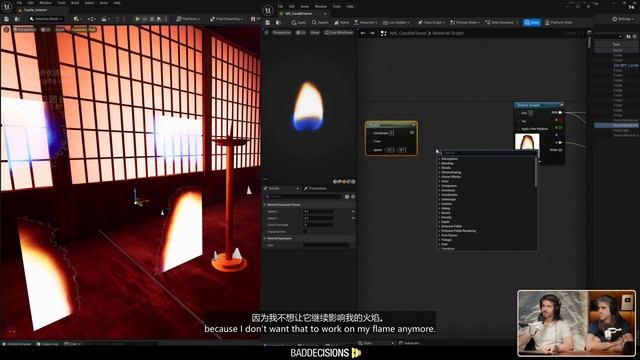Focus the node search field in the context menu
Image resolution: width=640 pixels, height=360 pixels.
487,153
